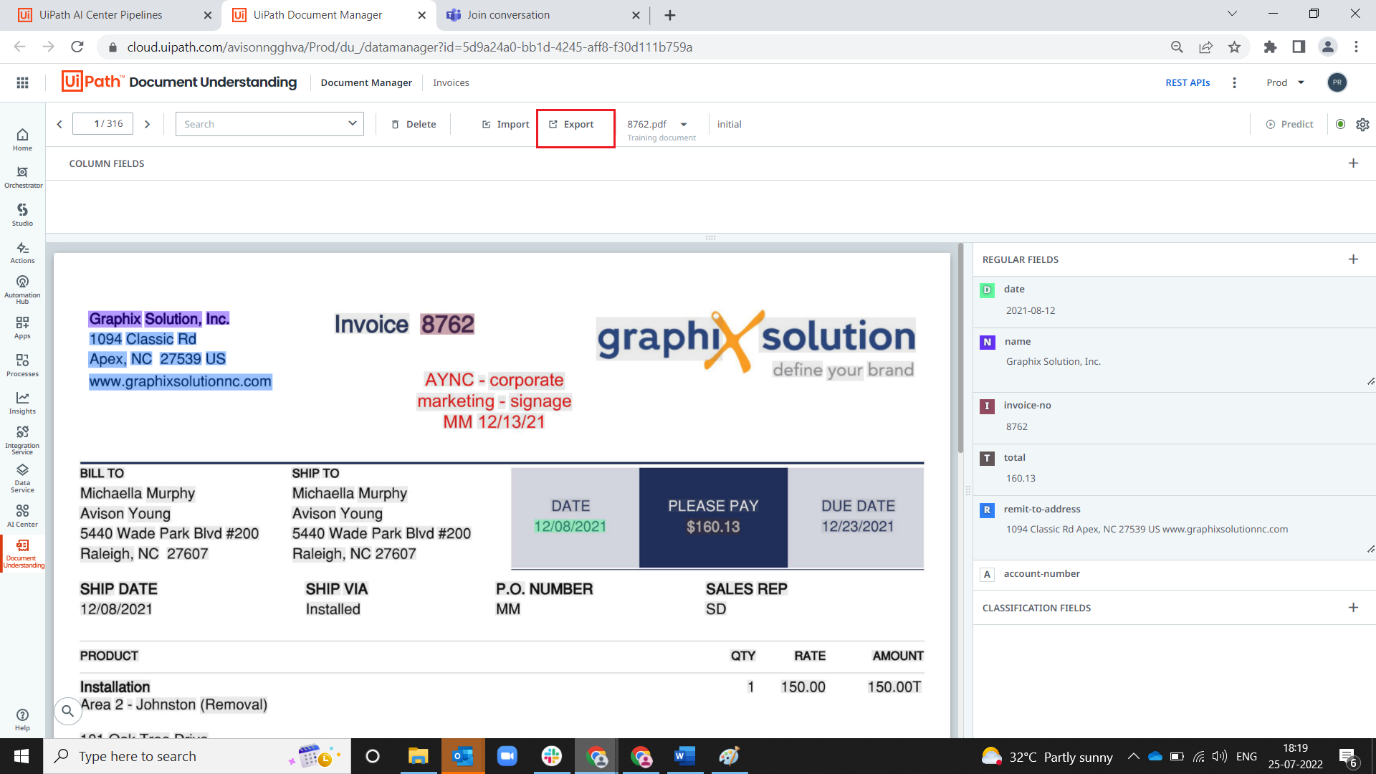Expand the Search filter dropdown

[269, 124]
